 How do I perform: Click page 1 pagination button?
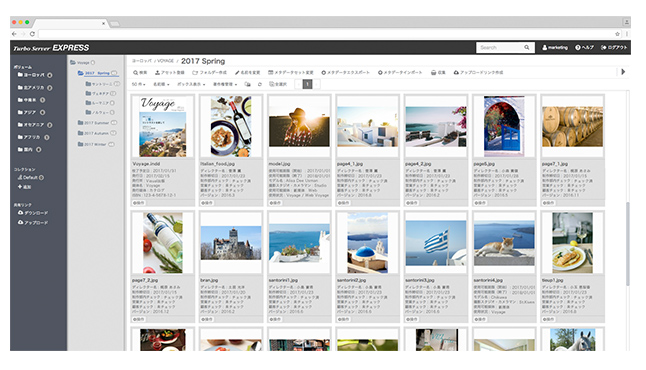[x=307, y=84]
